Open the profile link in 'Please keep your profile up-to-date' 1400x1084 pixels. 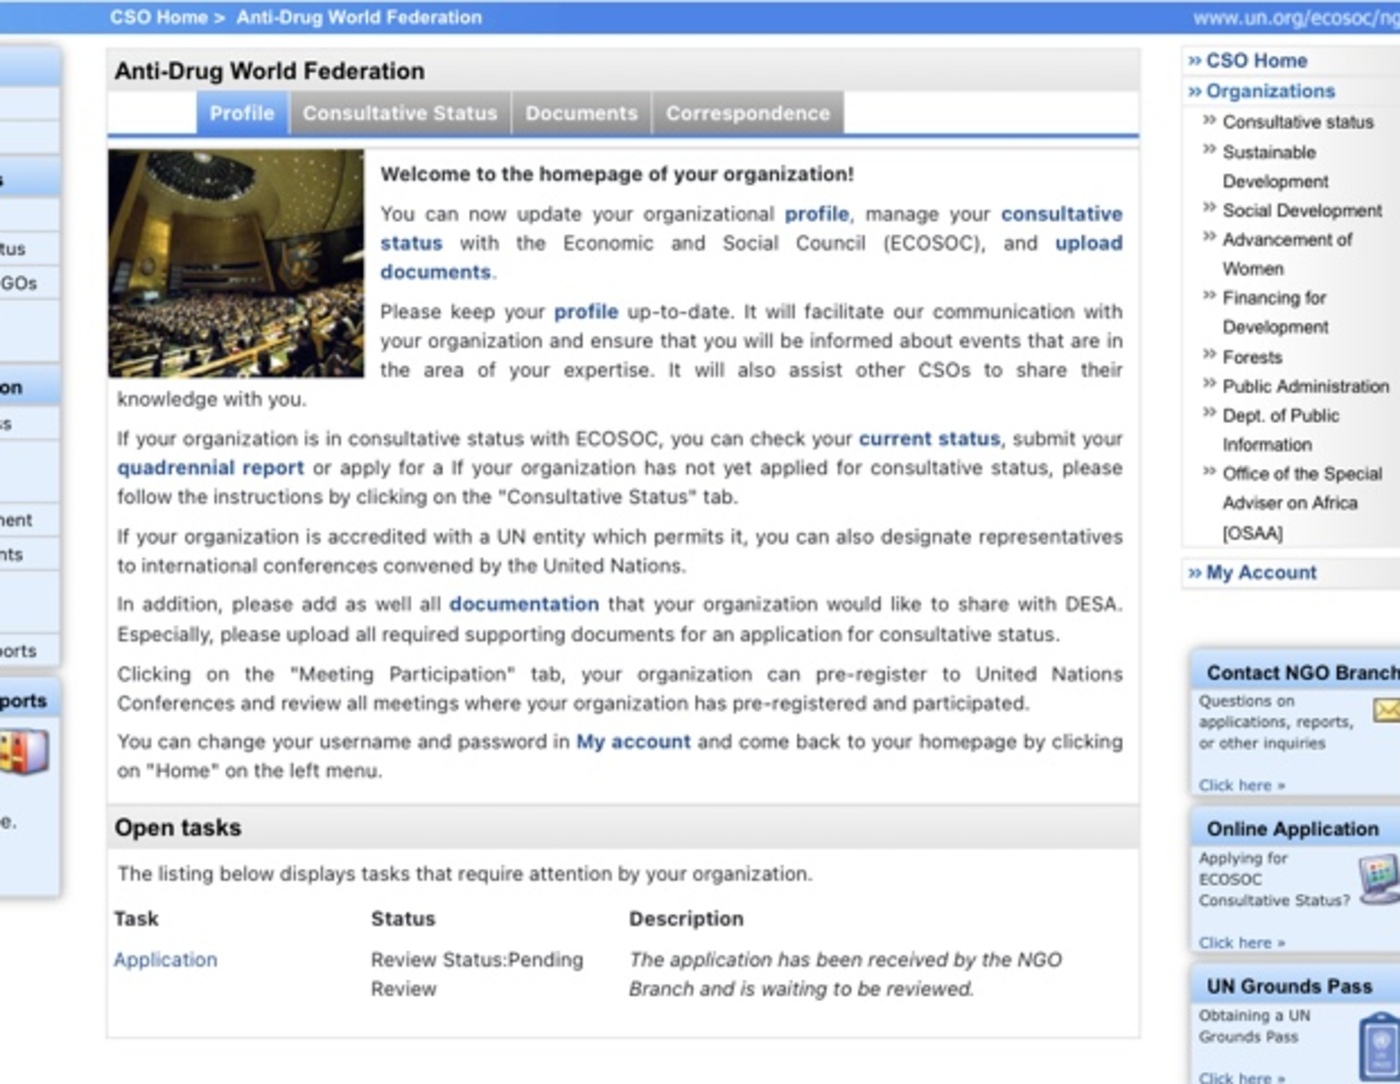click(x=586, y=312)
